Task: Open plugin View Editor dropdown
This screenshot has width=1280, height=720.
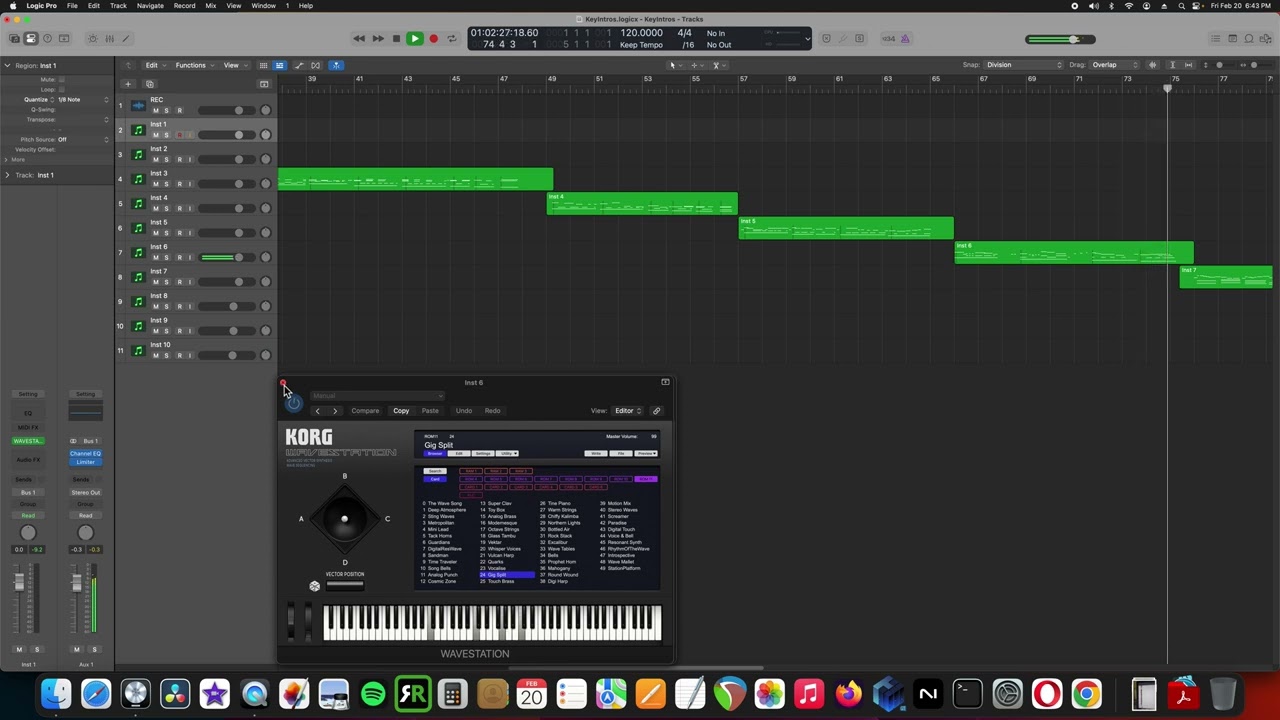Action: point(628,411)
